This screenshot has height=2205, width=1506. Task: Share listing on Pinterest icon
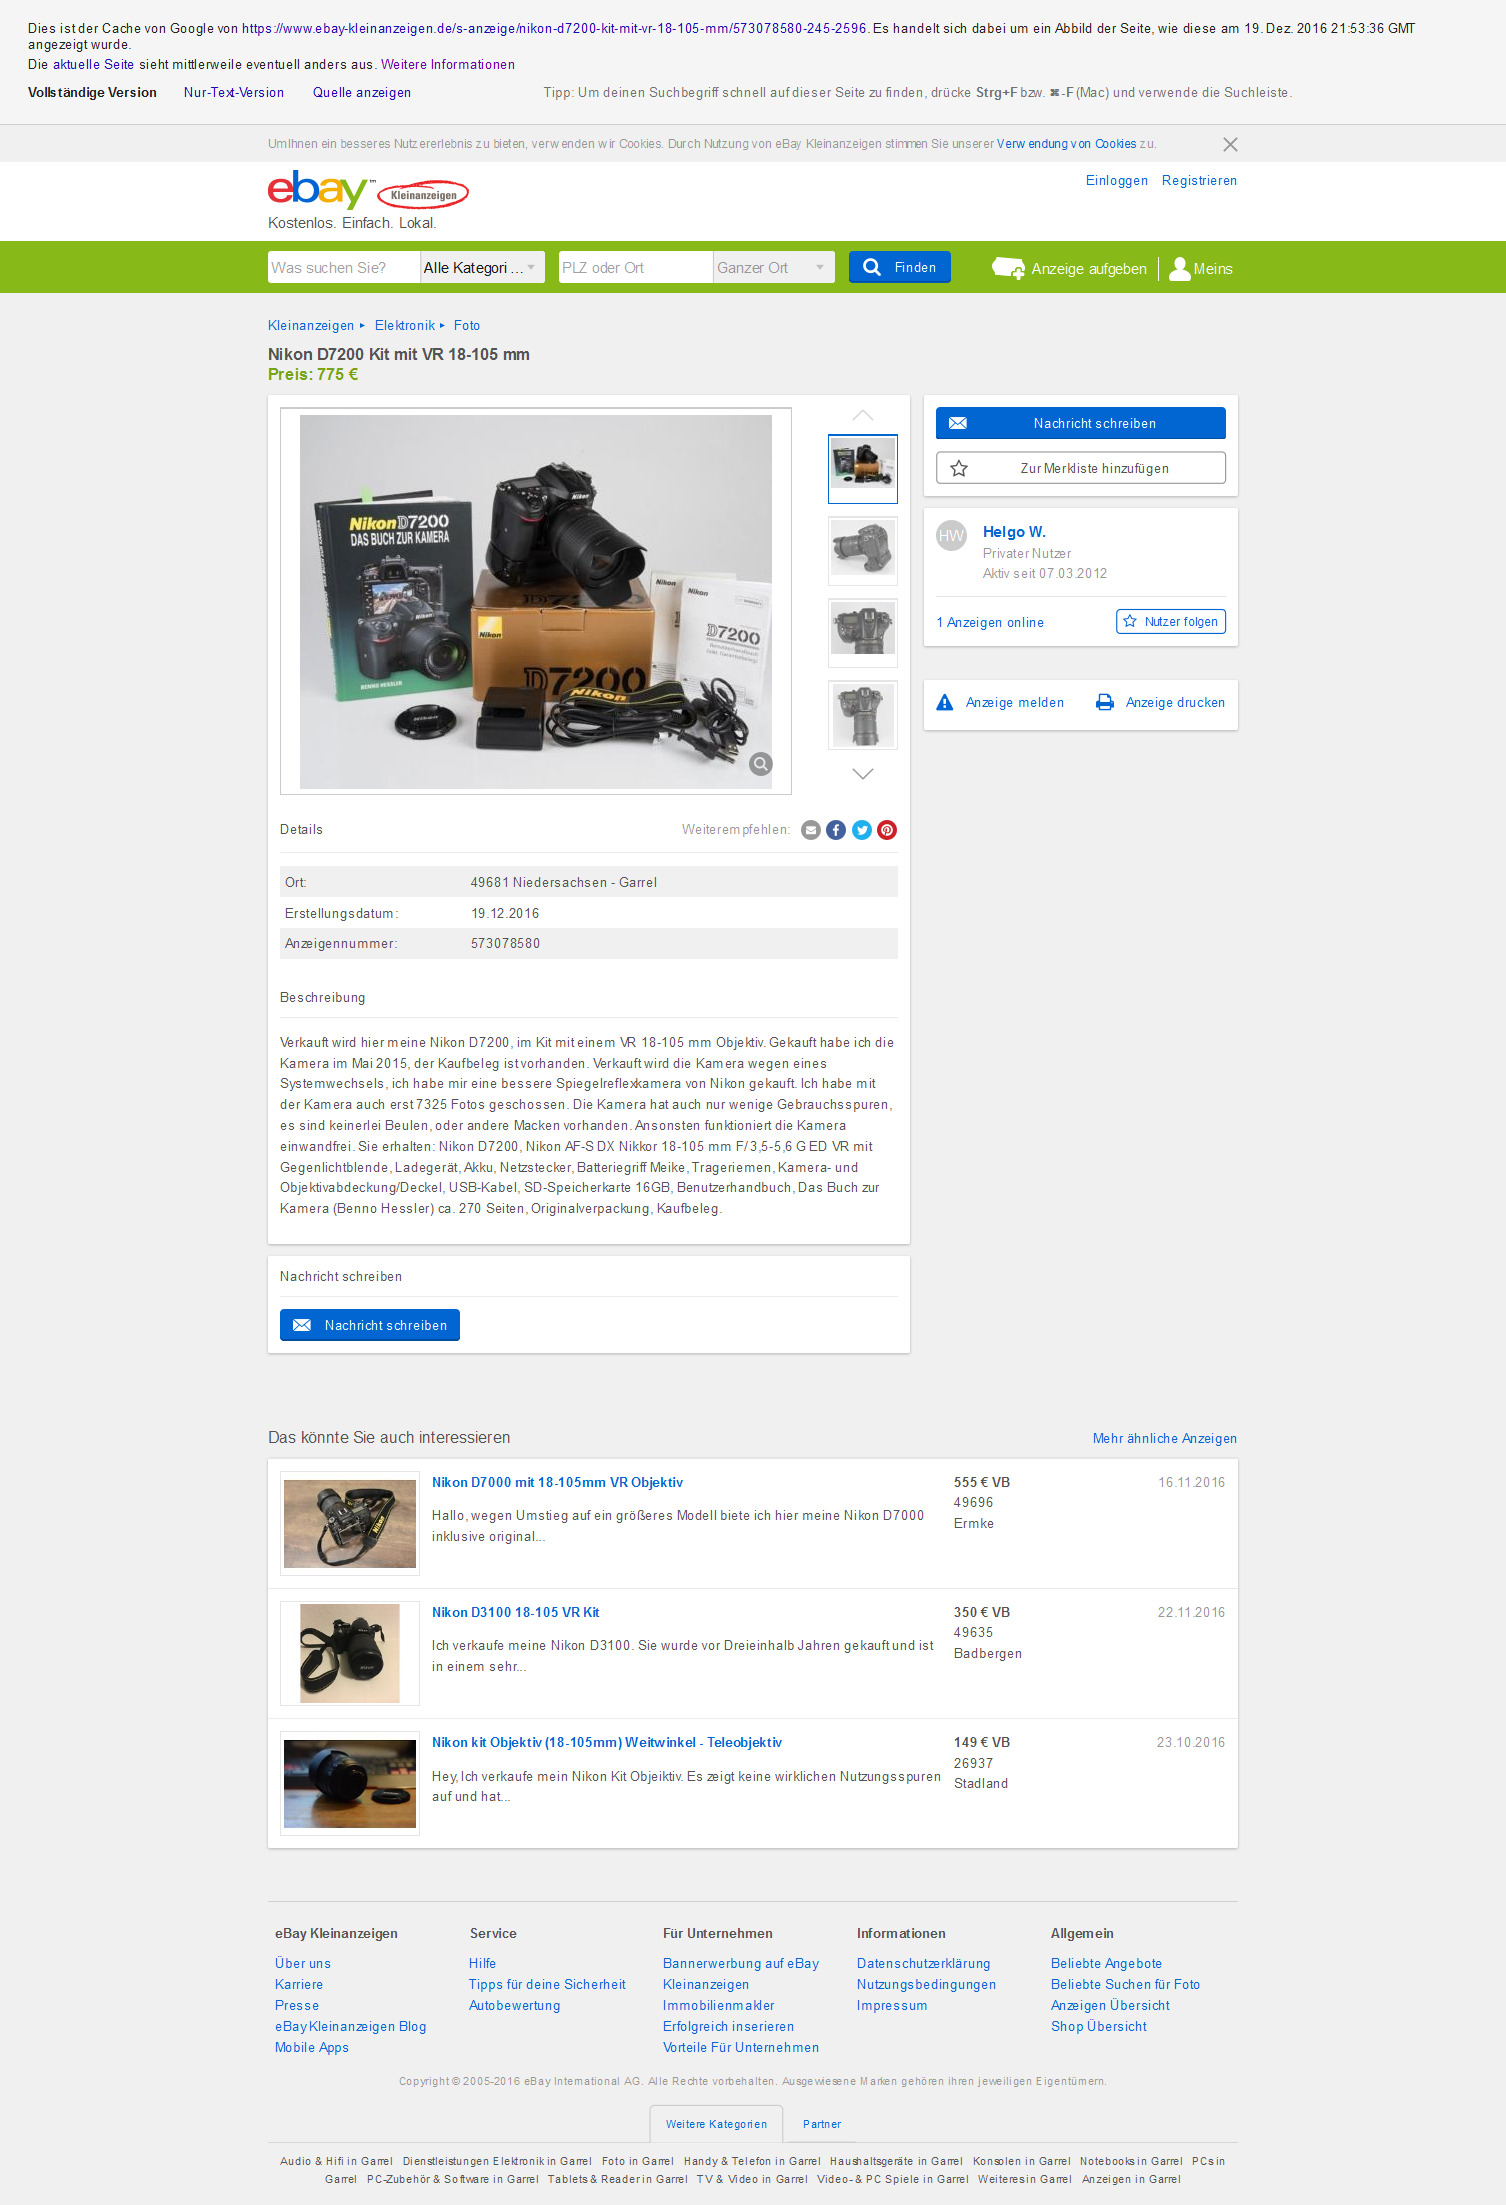point(887,830)
